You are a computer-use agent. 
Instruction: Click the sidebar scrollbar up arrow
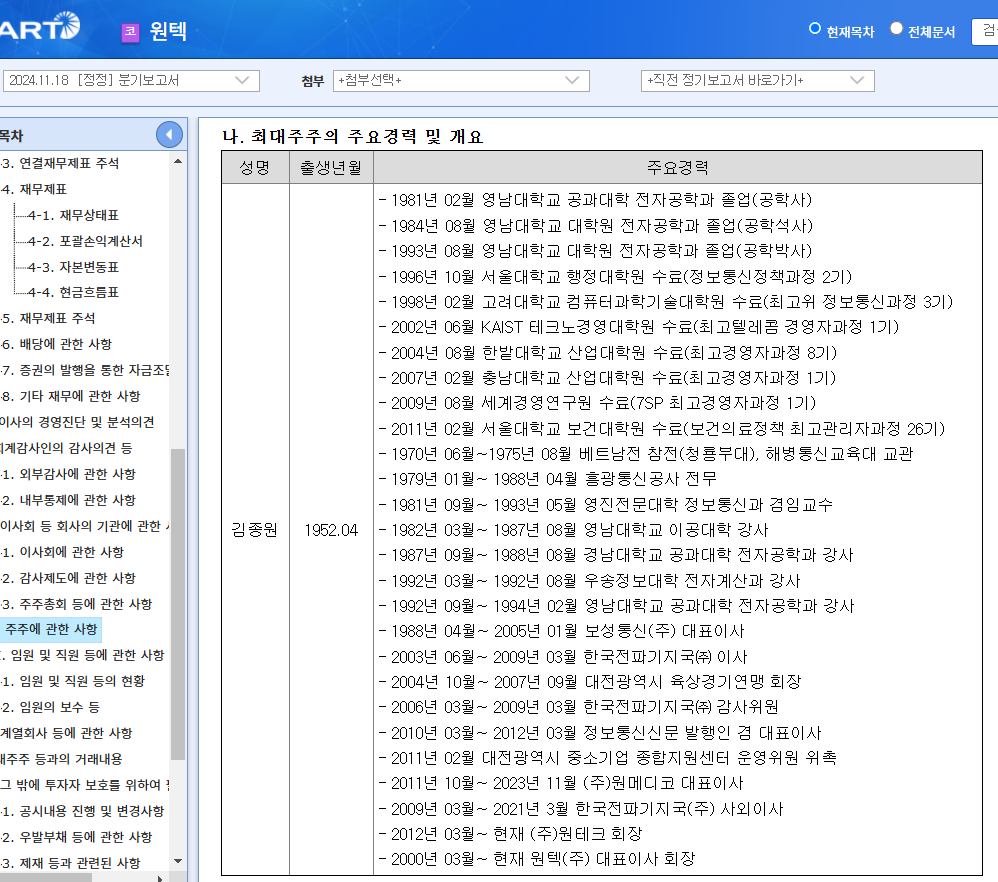180,160
